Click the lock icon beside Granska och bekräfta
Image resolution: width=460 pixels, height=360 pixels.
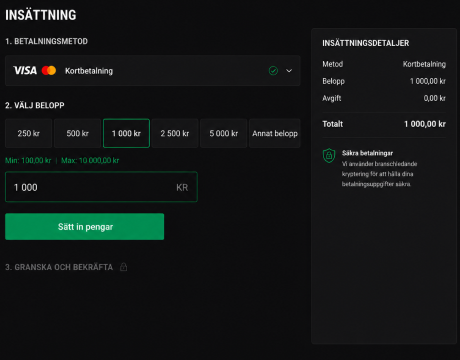(x=123, y=267)
